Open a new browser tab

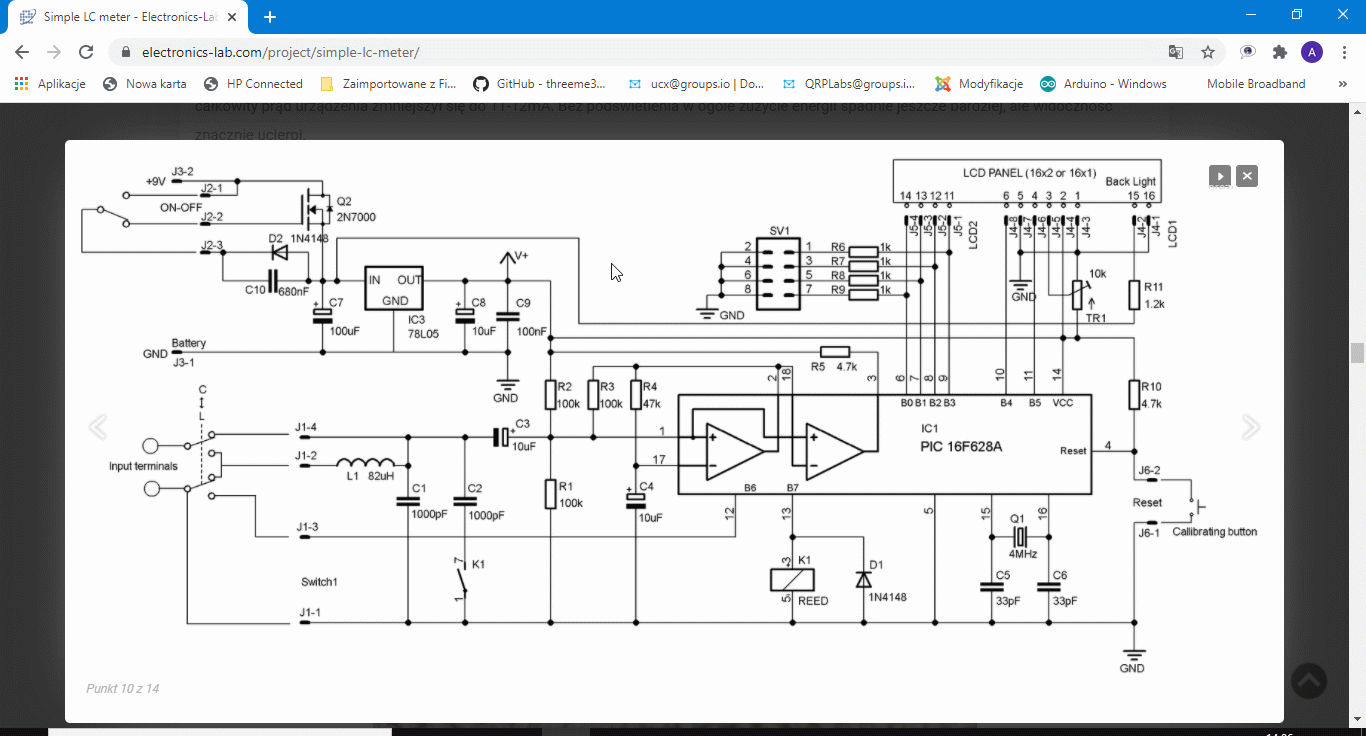pos(270,17)
